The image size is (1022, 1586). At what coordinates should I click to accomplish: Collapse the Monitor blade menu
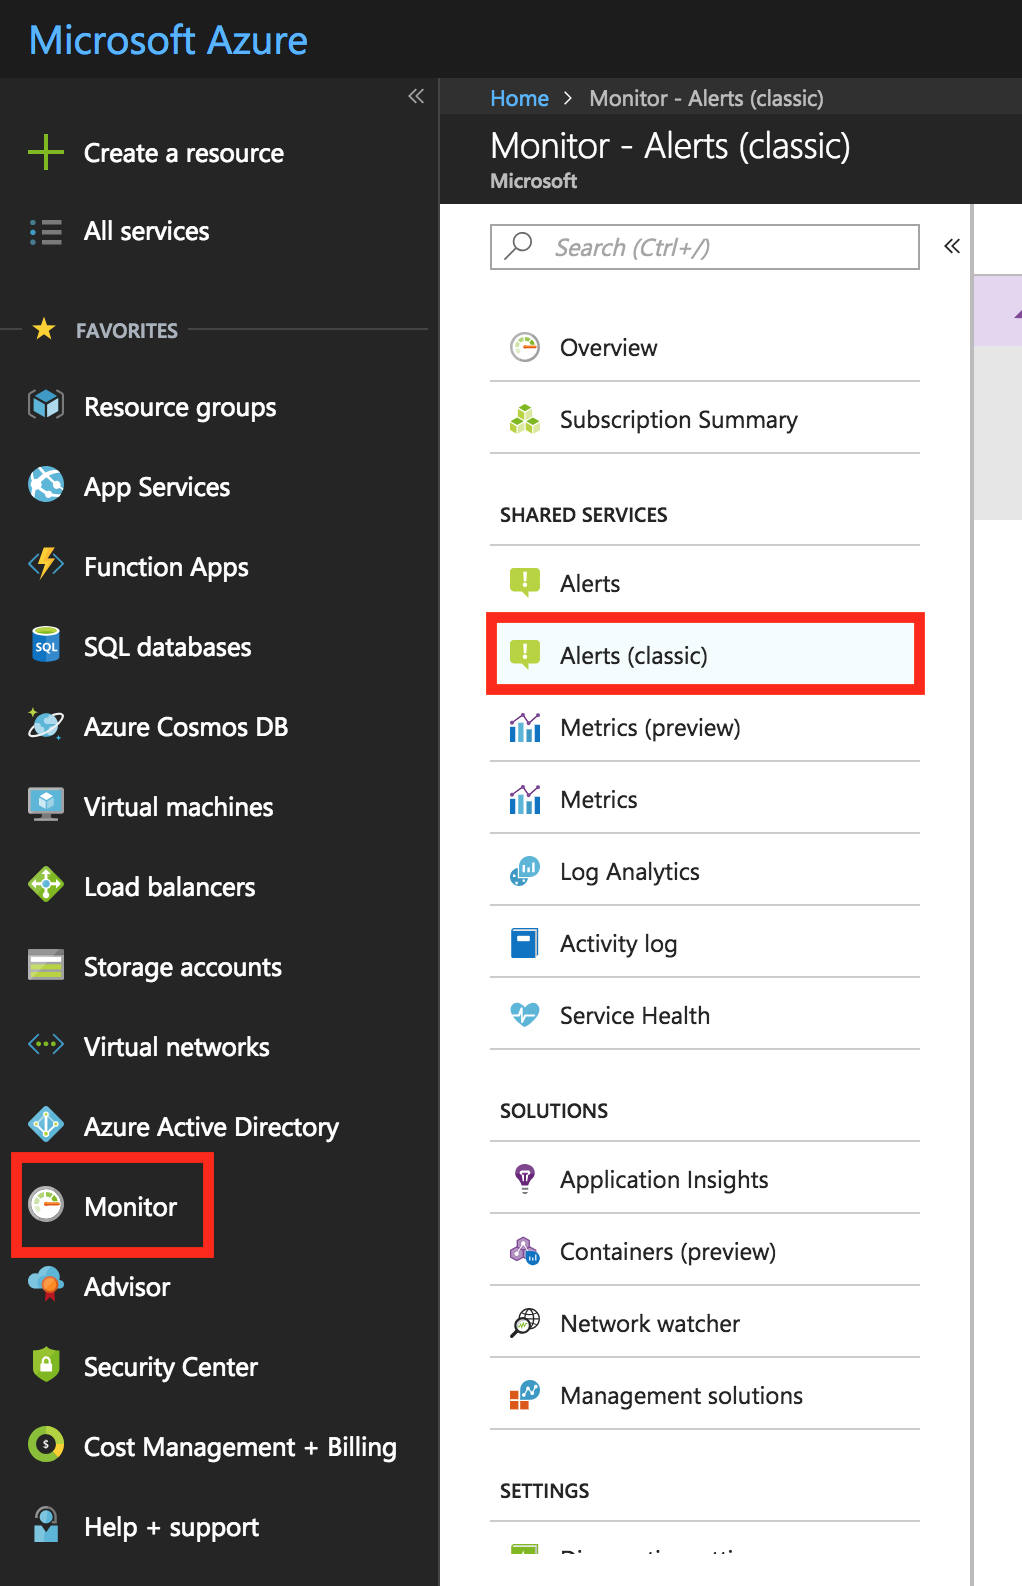point(952,246)
